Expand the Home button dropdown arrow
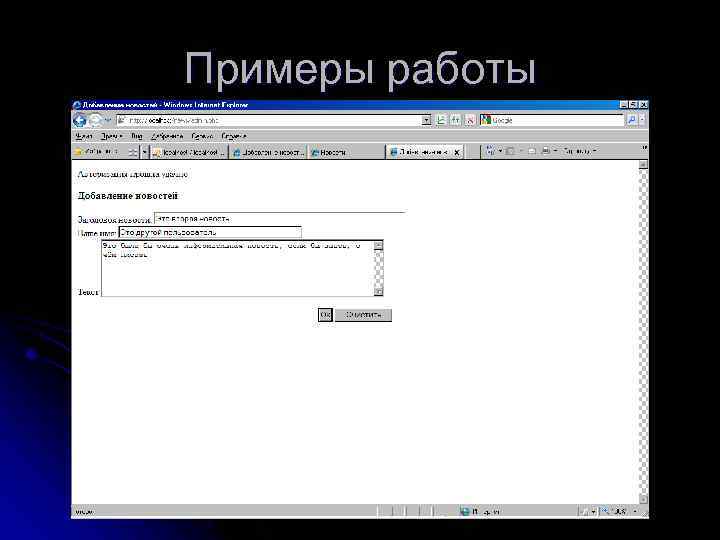This screenshot has width=720, height=540. [x=501, y=151]
